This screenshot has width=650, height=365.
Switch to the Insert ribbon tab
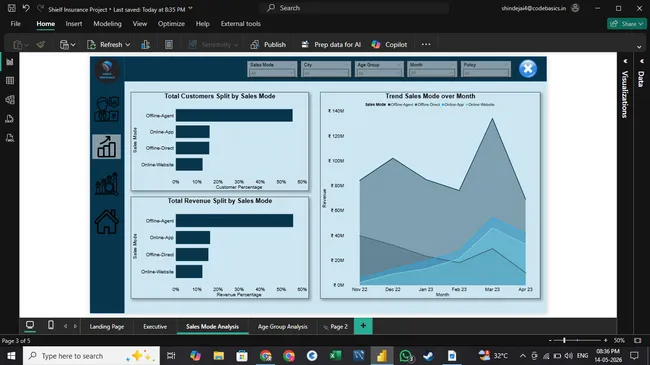point(74,24)
